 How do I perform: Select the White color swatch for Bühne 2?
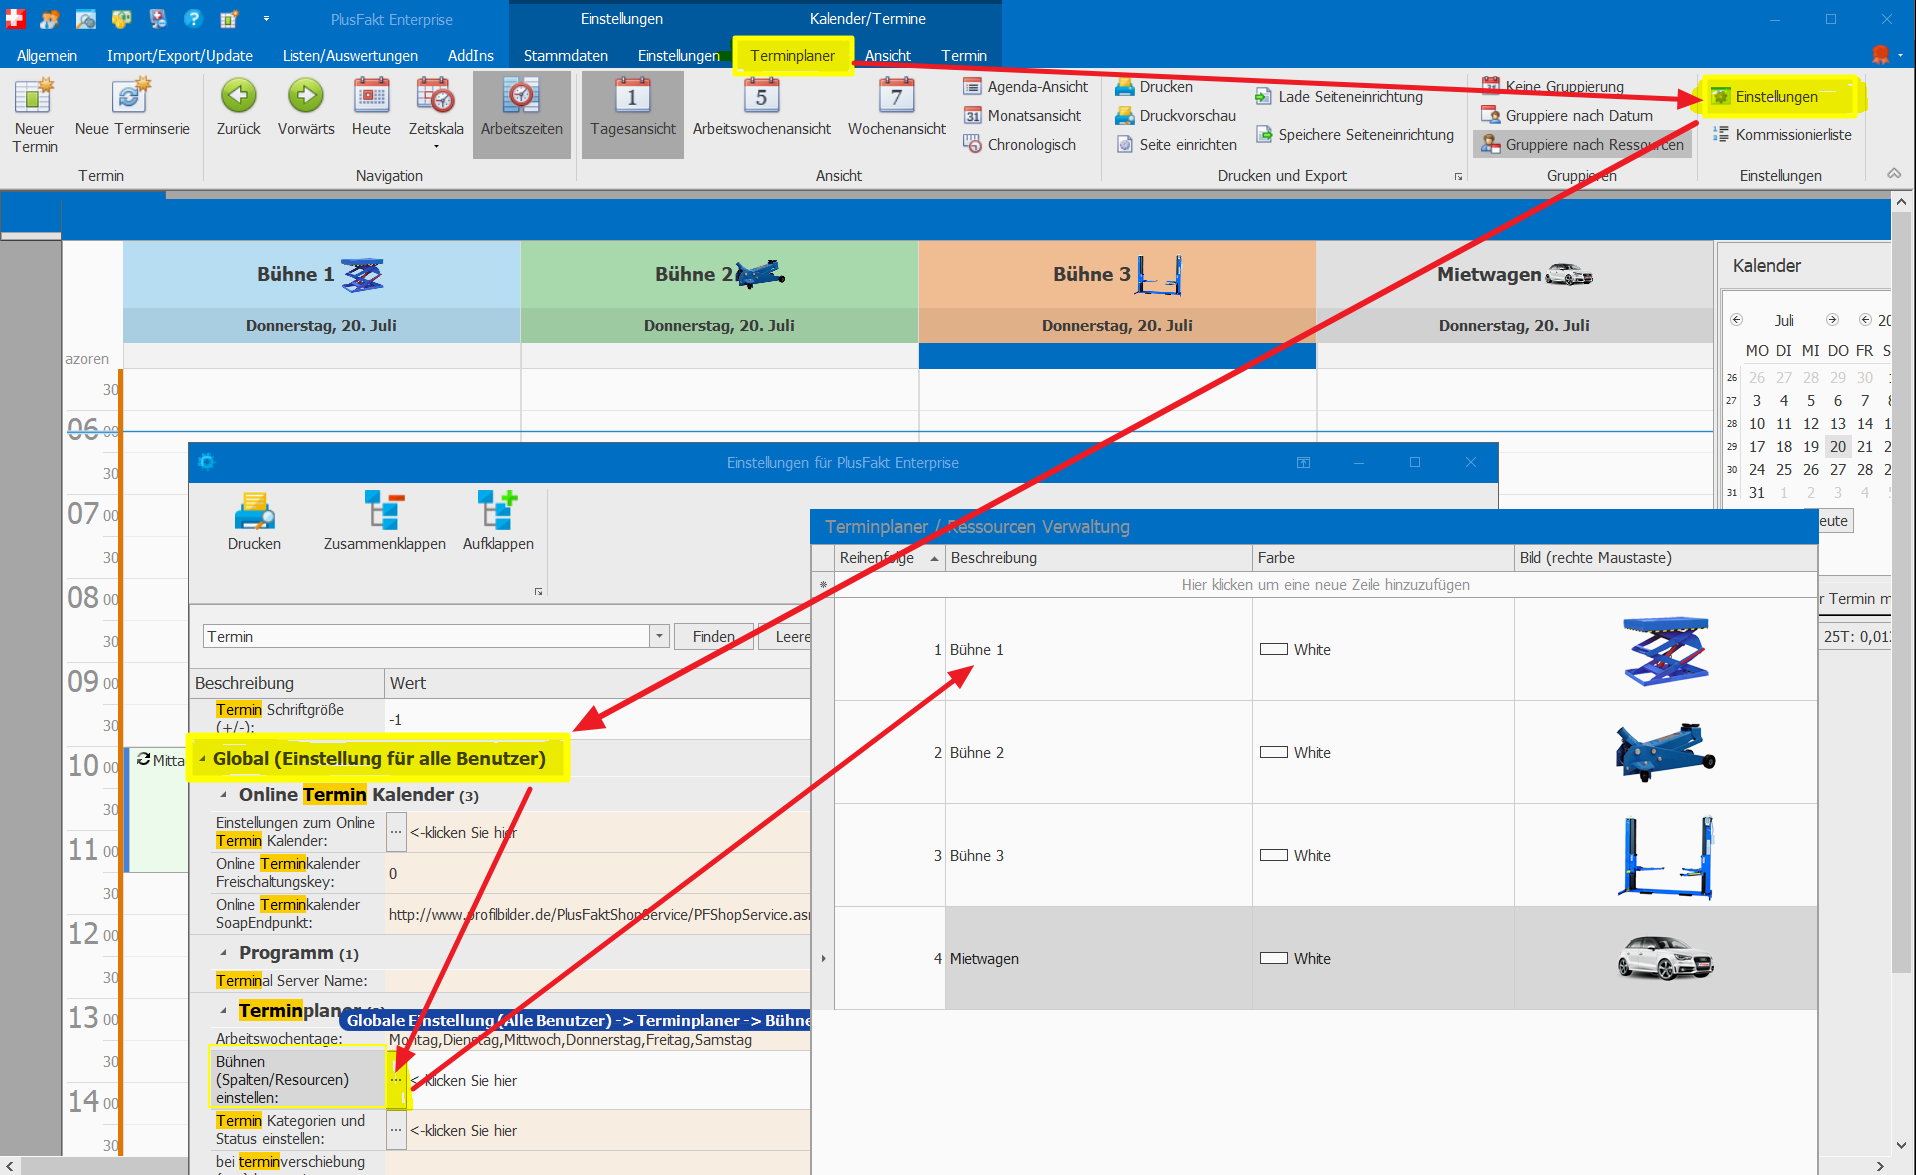(x=1273, y=752)
